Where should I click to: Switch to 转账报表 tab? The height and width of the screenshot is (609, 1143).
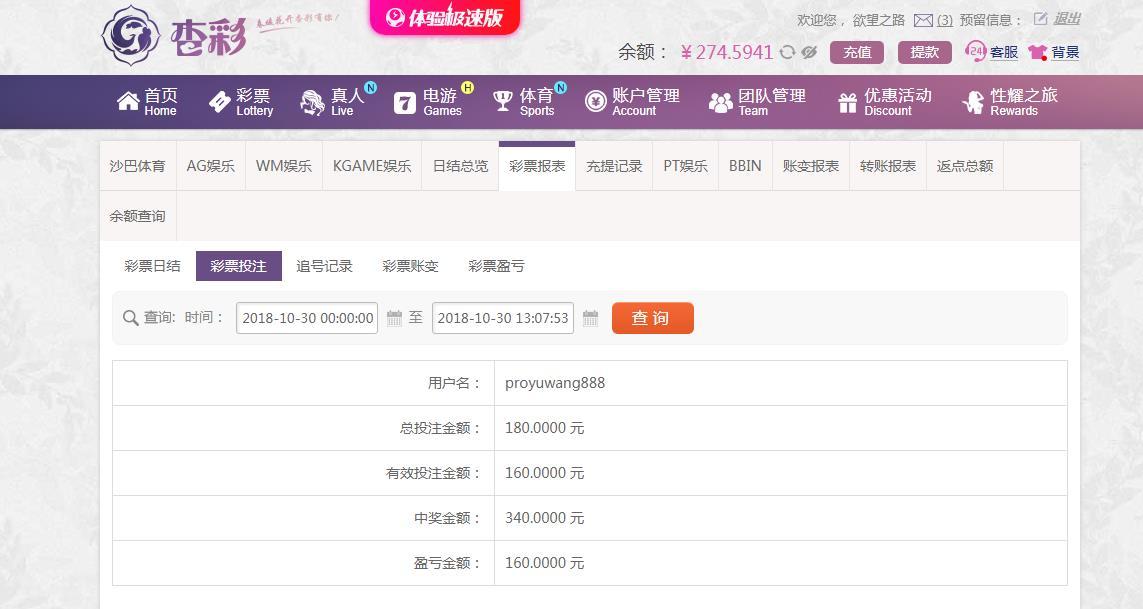[x=888, y=166]
